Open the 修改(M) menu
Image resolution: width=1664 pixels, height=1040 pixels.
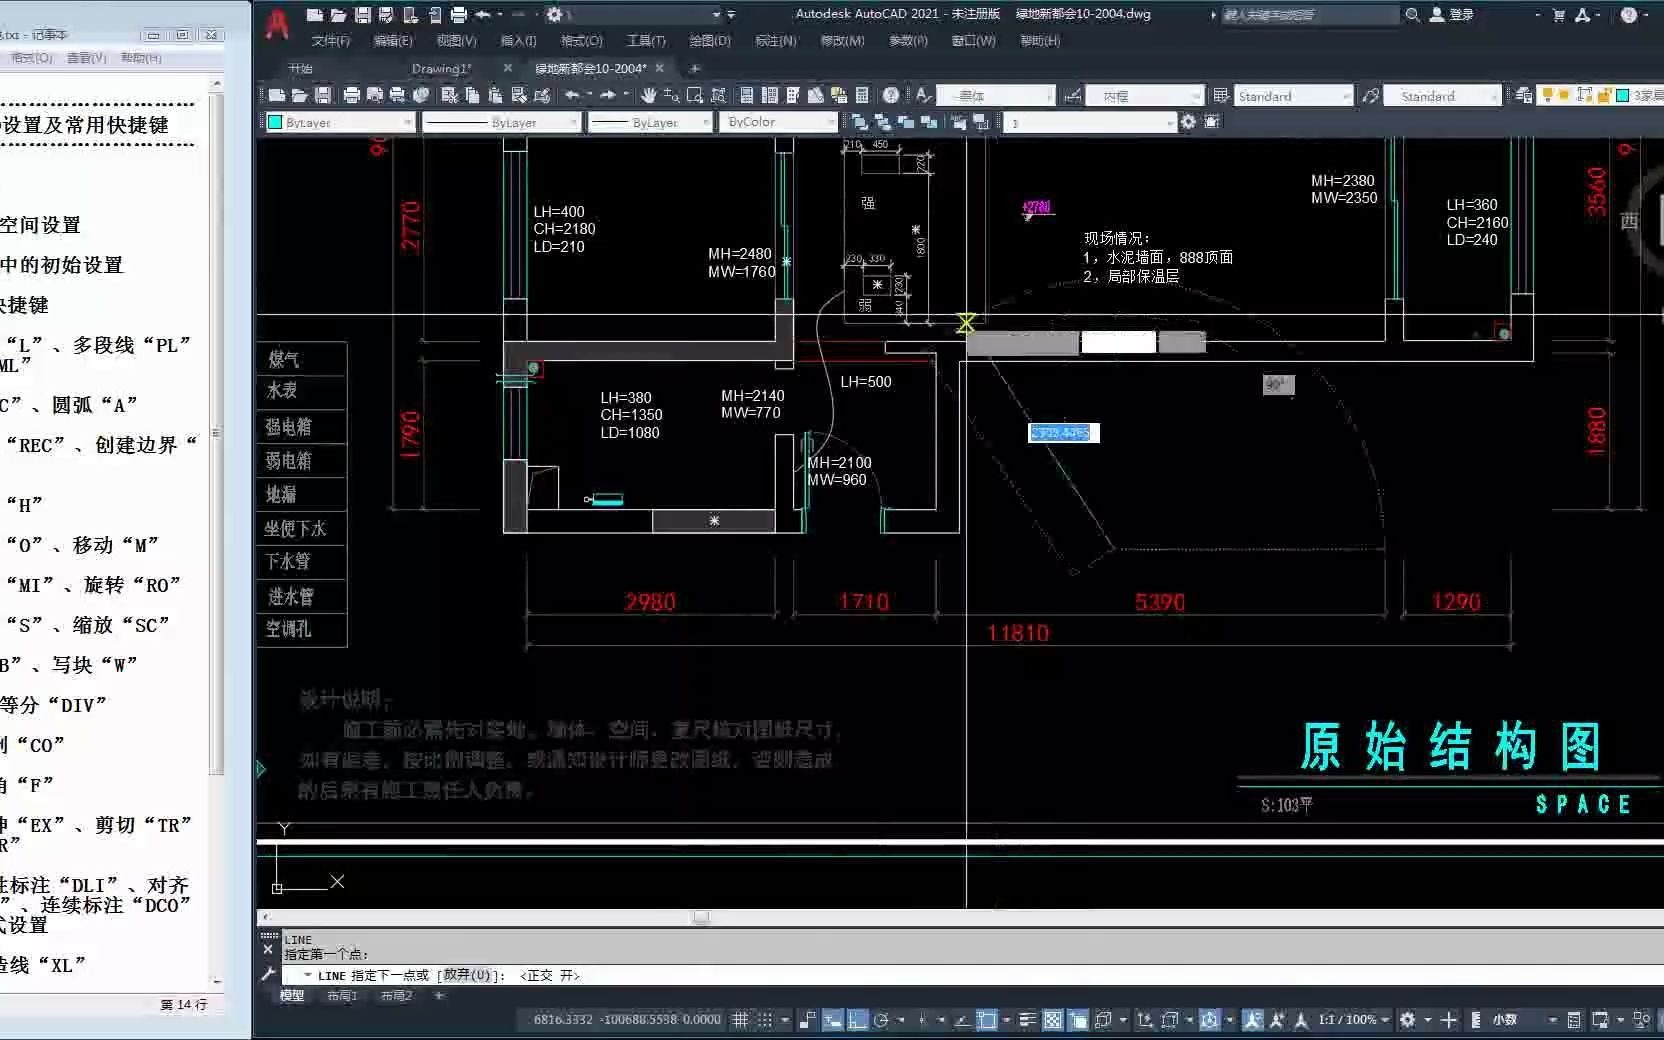coord(843,41)
